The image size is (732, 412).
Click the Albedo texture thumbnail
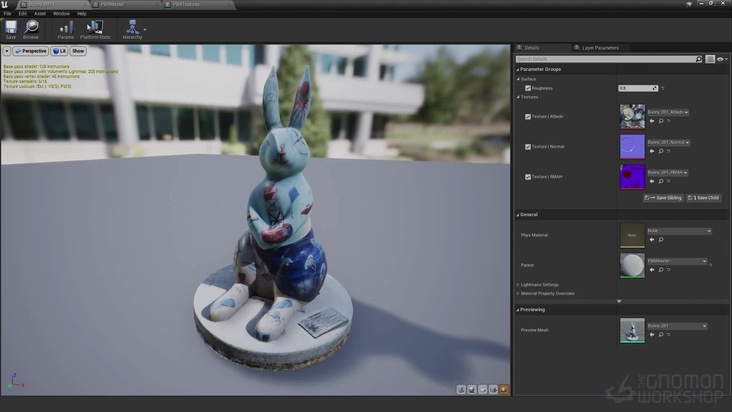tap(632, 117)
